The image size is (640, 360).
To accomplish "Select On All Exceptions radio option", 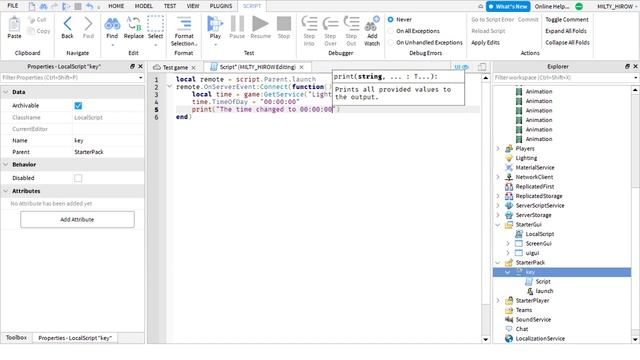I will [x=391, y=31].
